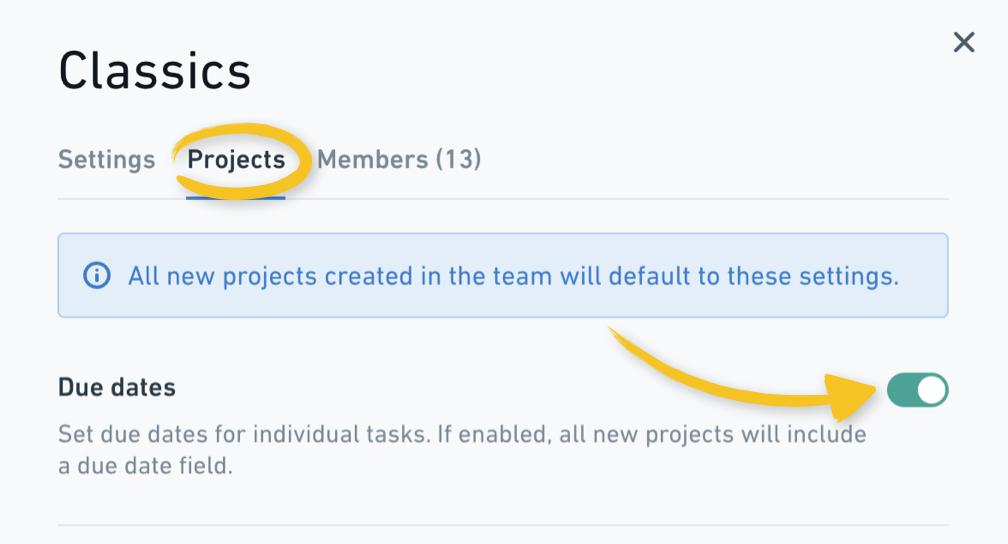1008x544 pixels.
Task: Click the info circle icon in banner
Action: point(96,276)
